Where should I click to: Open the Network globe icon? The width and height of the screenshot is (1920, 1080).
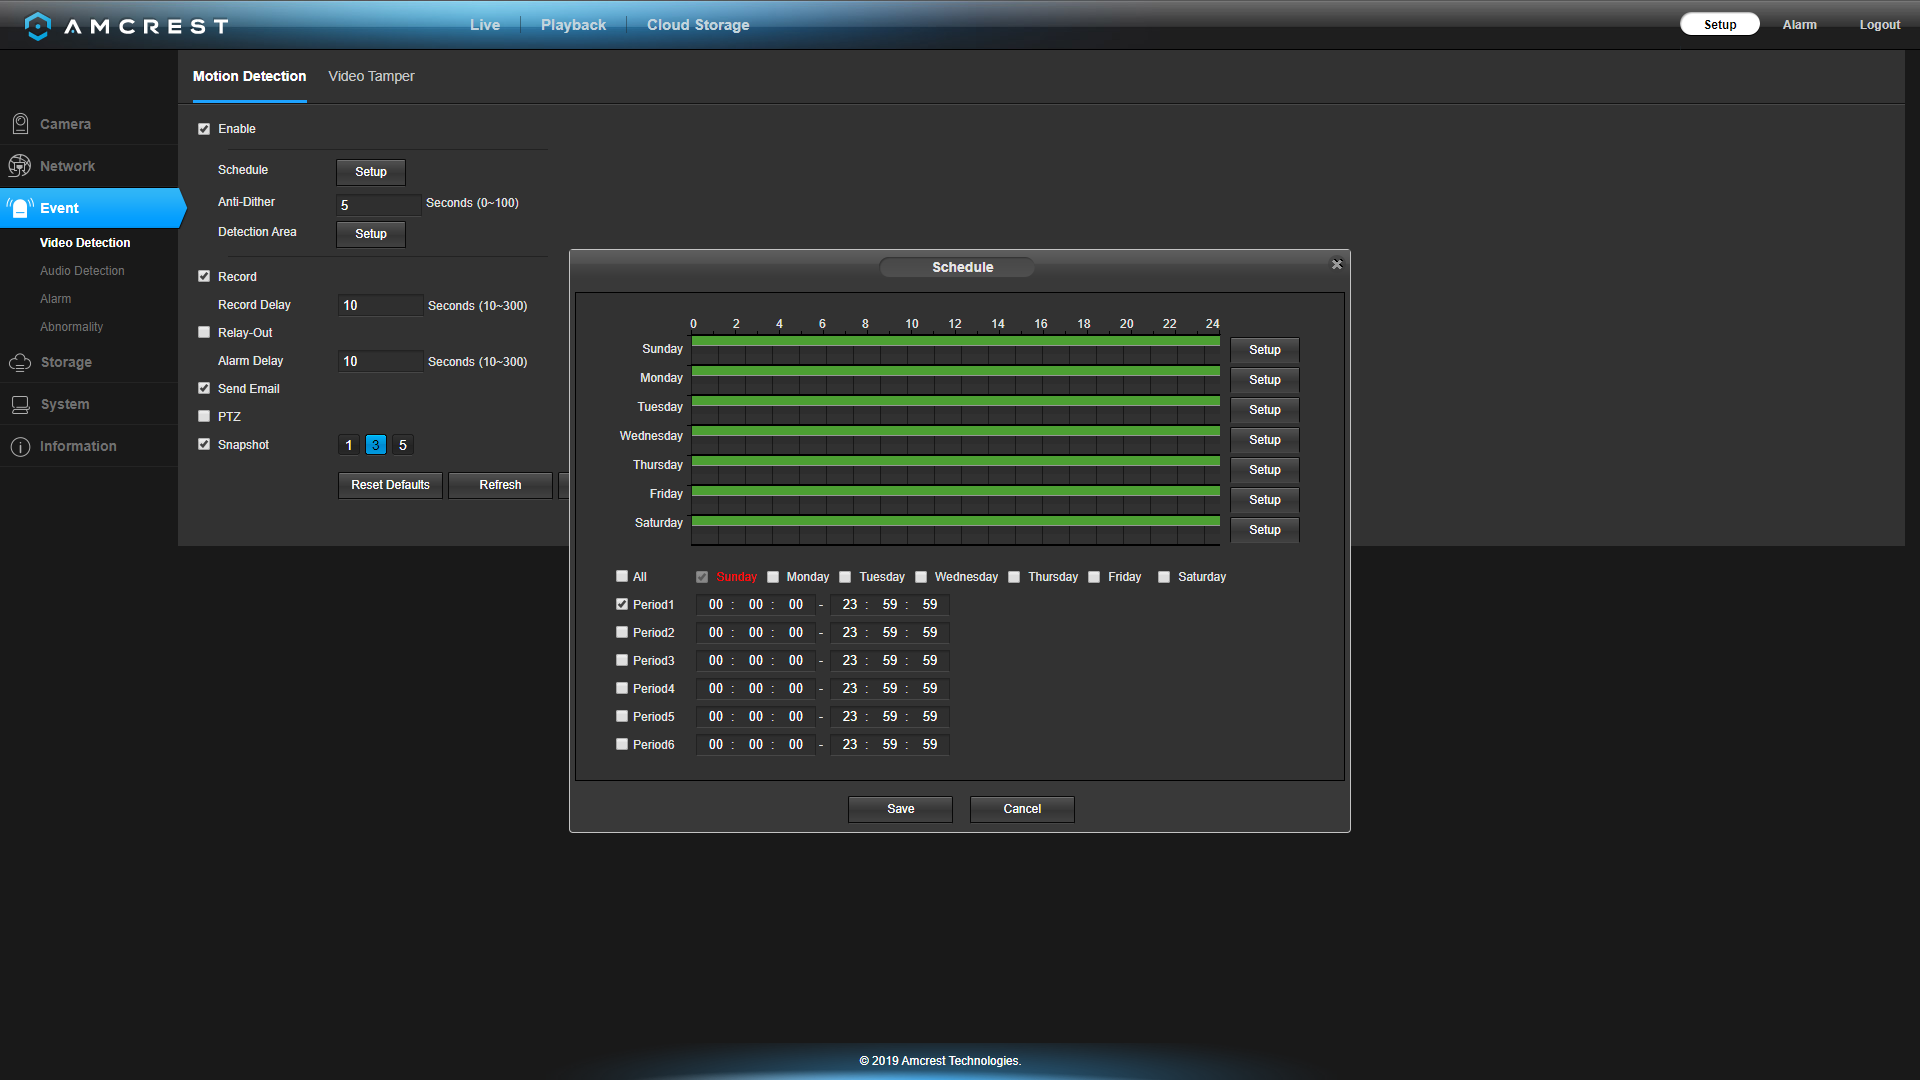tap(20, 166)
